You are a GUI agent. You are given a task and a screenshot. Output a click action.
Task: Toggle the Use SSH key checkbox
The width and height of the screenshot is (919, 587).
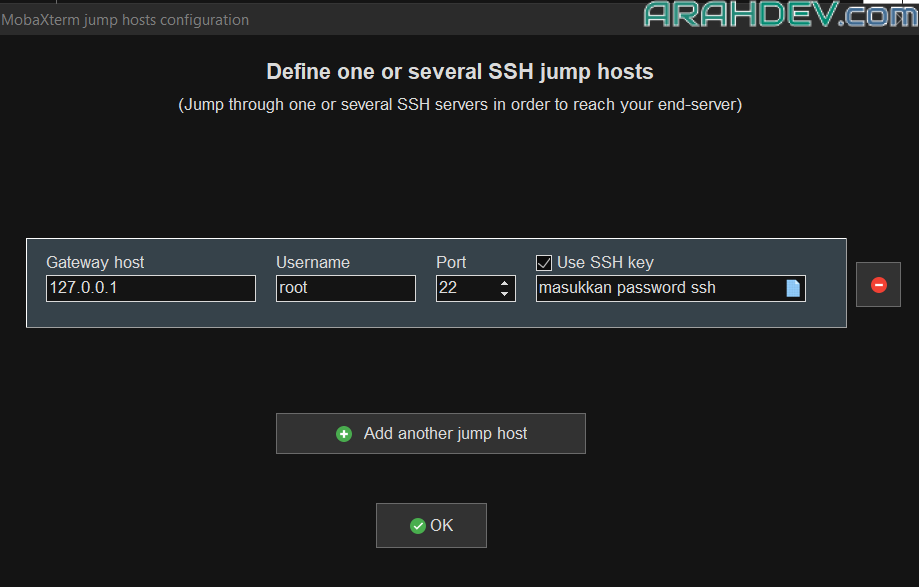544,263
